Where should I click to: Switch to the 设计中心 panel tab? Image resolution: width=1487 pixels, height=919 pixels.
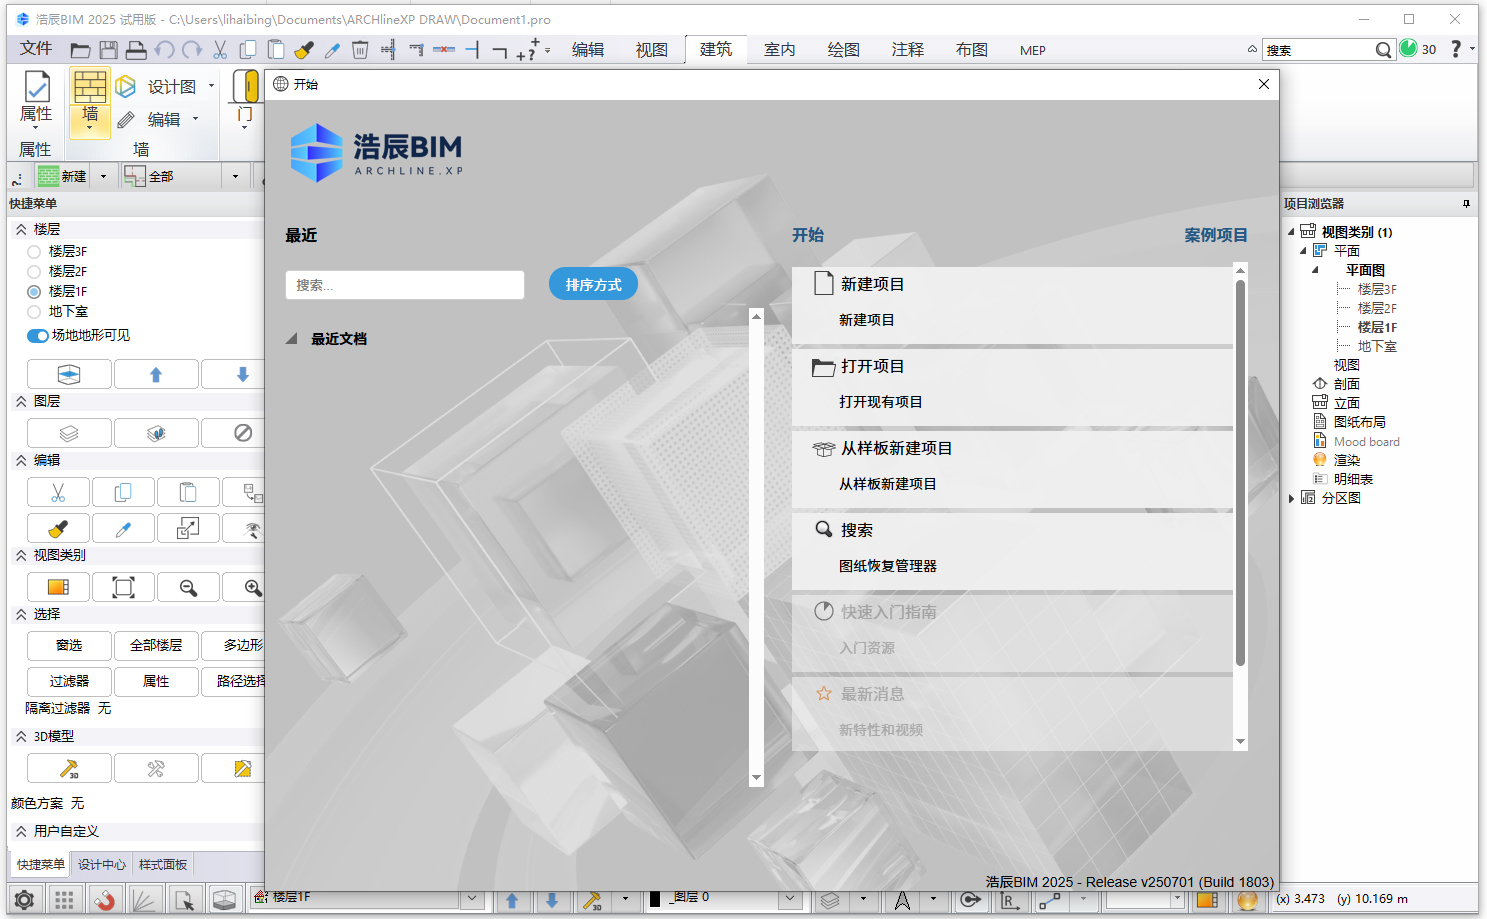101,864
